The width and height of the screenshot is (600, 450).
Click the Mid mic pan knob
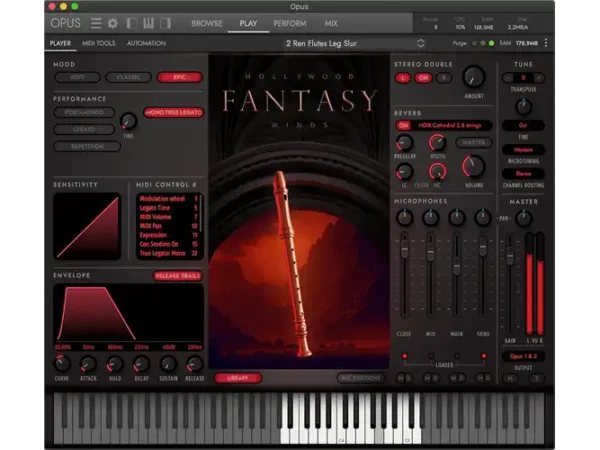pos(430,218)
